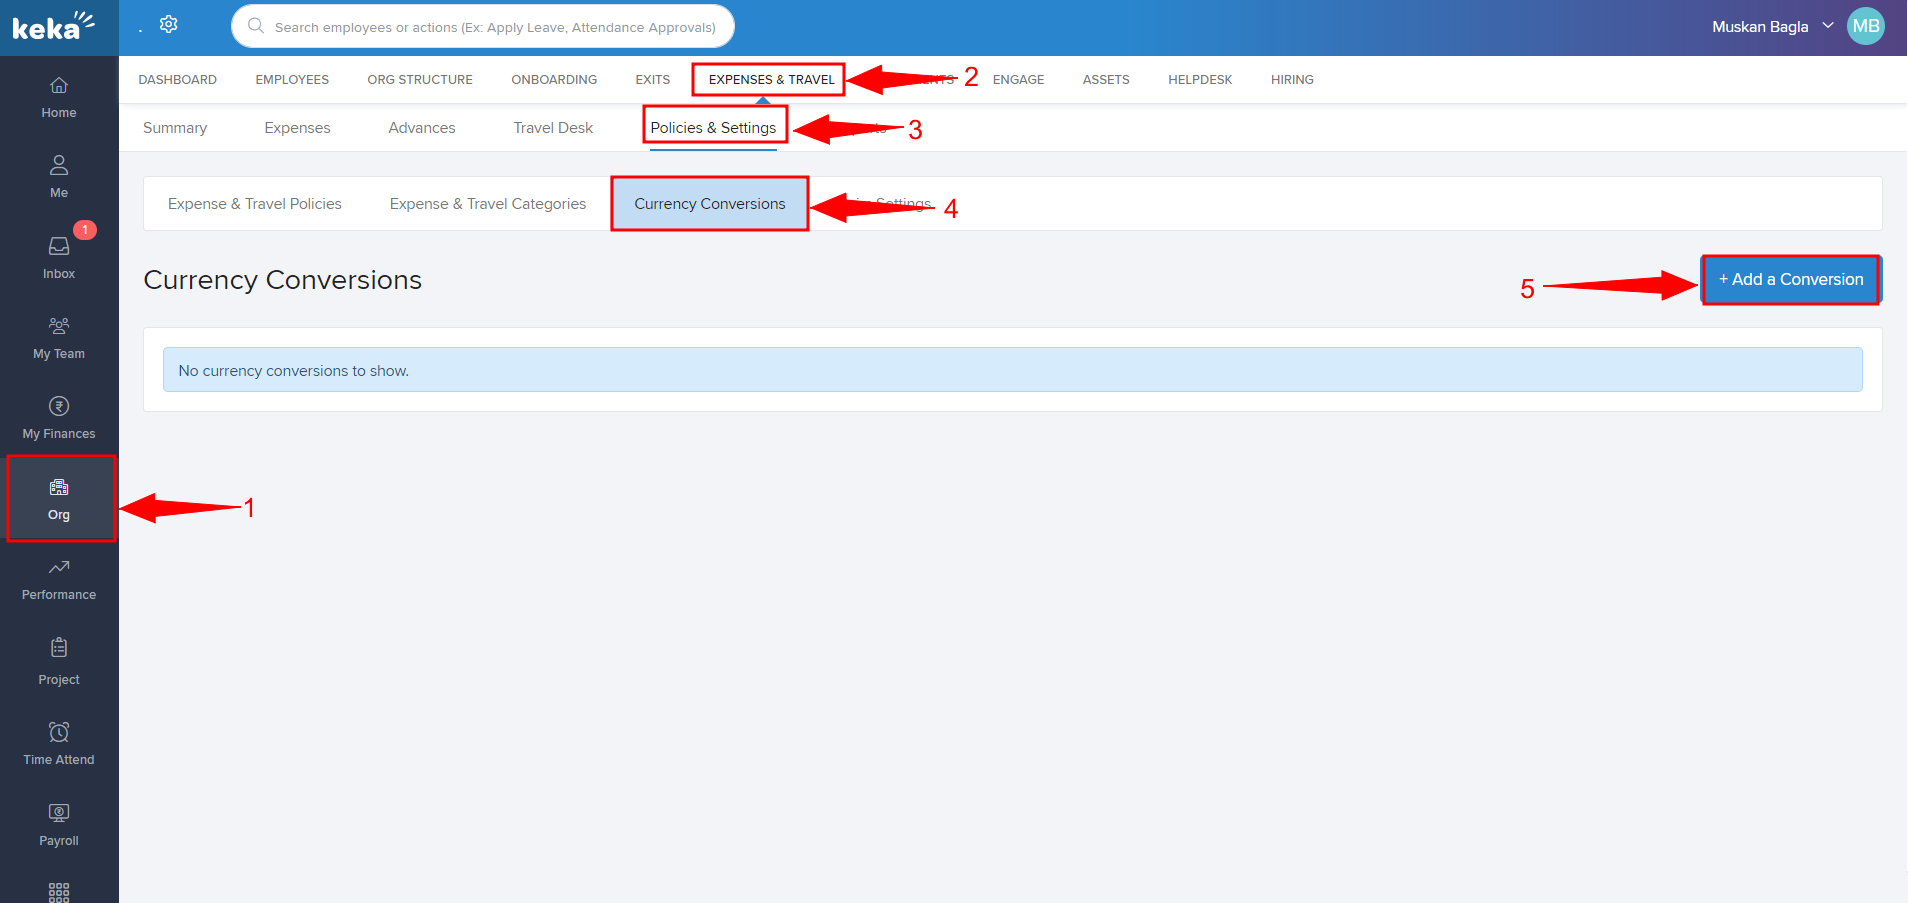Open the Project clipboard icon
This screenshot has height=903, width=1908.
[x=59, y=649]
